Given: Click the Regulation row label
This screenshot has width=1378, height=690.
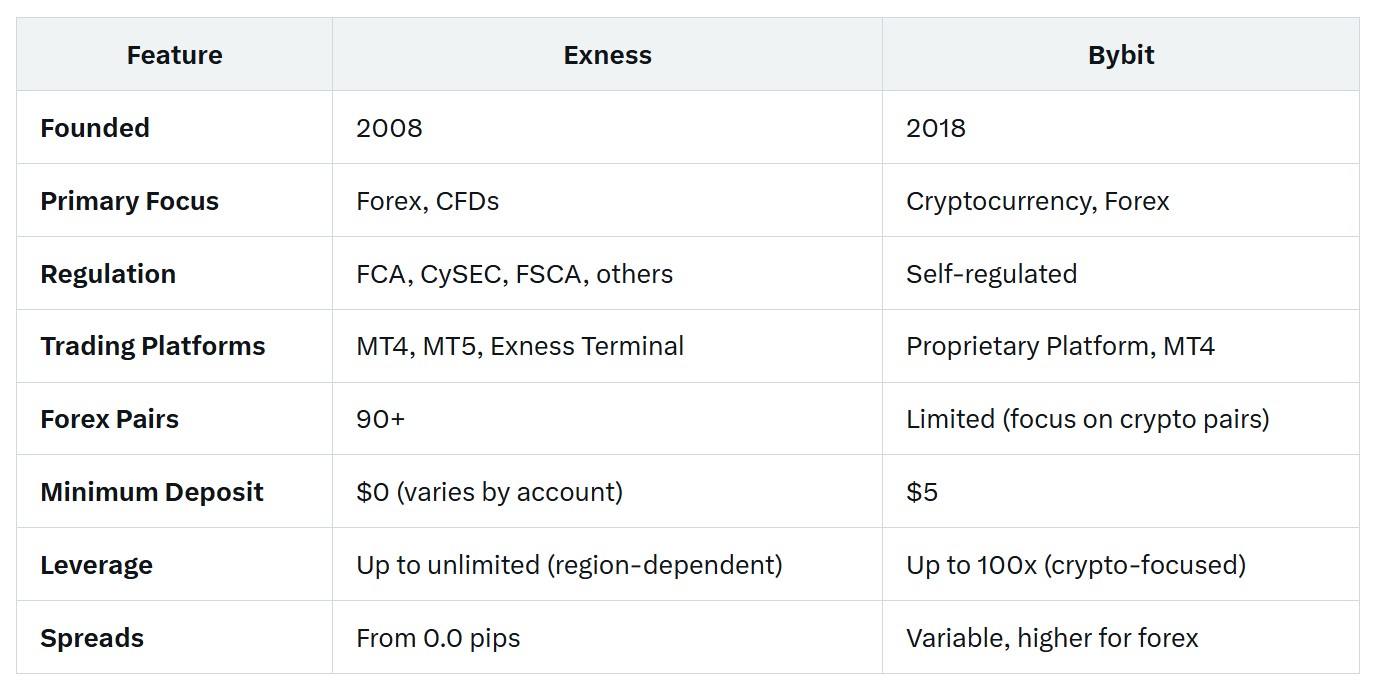Looking at the screenshot, I should coord(108,274).
